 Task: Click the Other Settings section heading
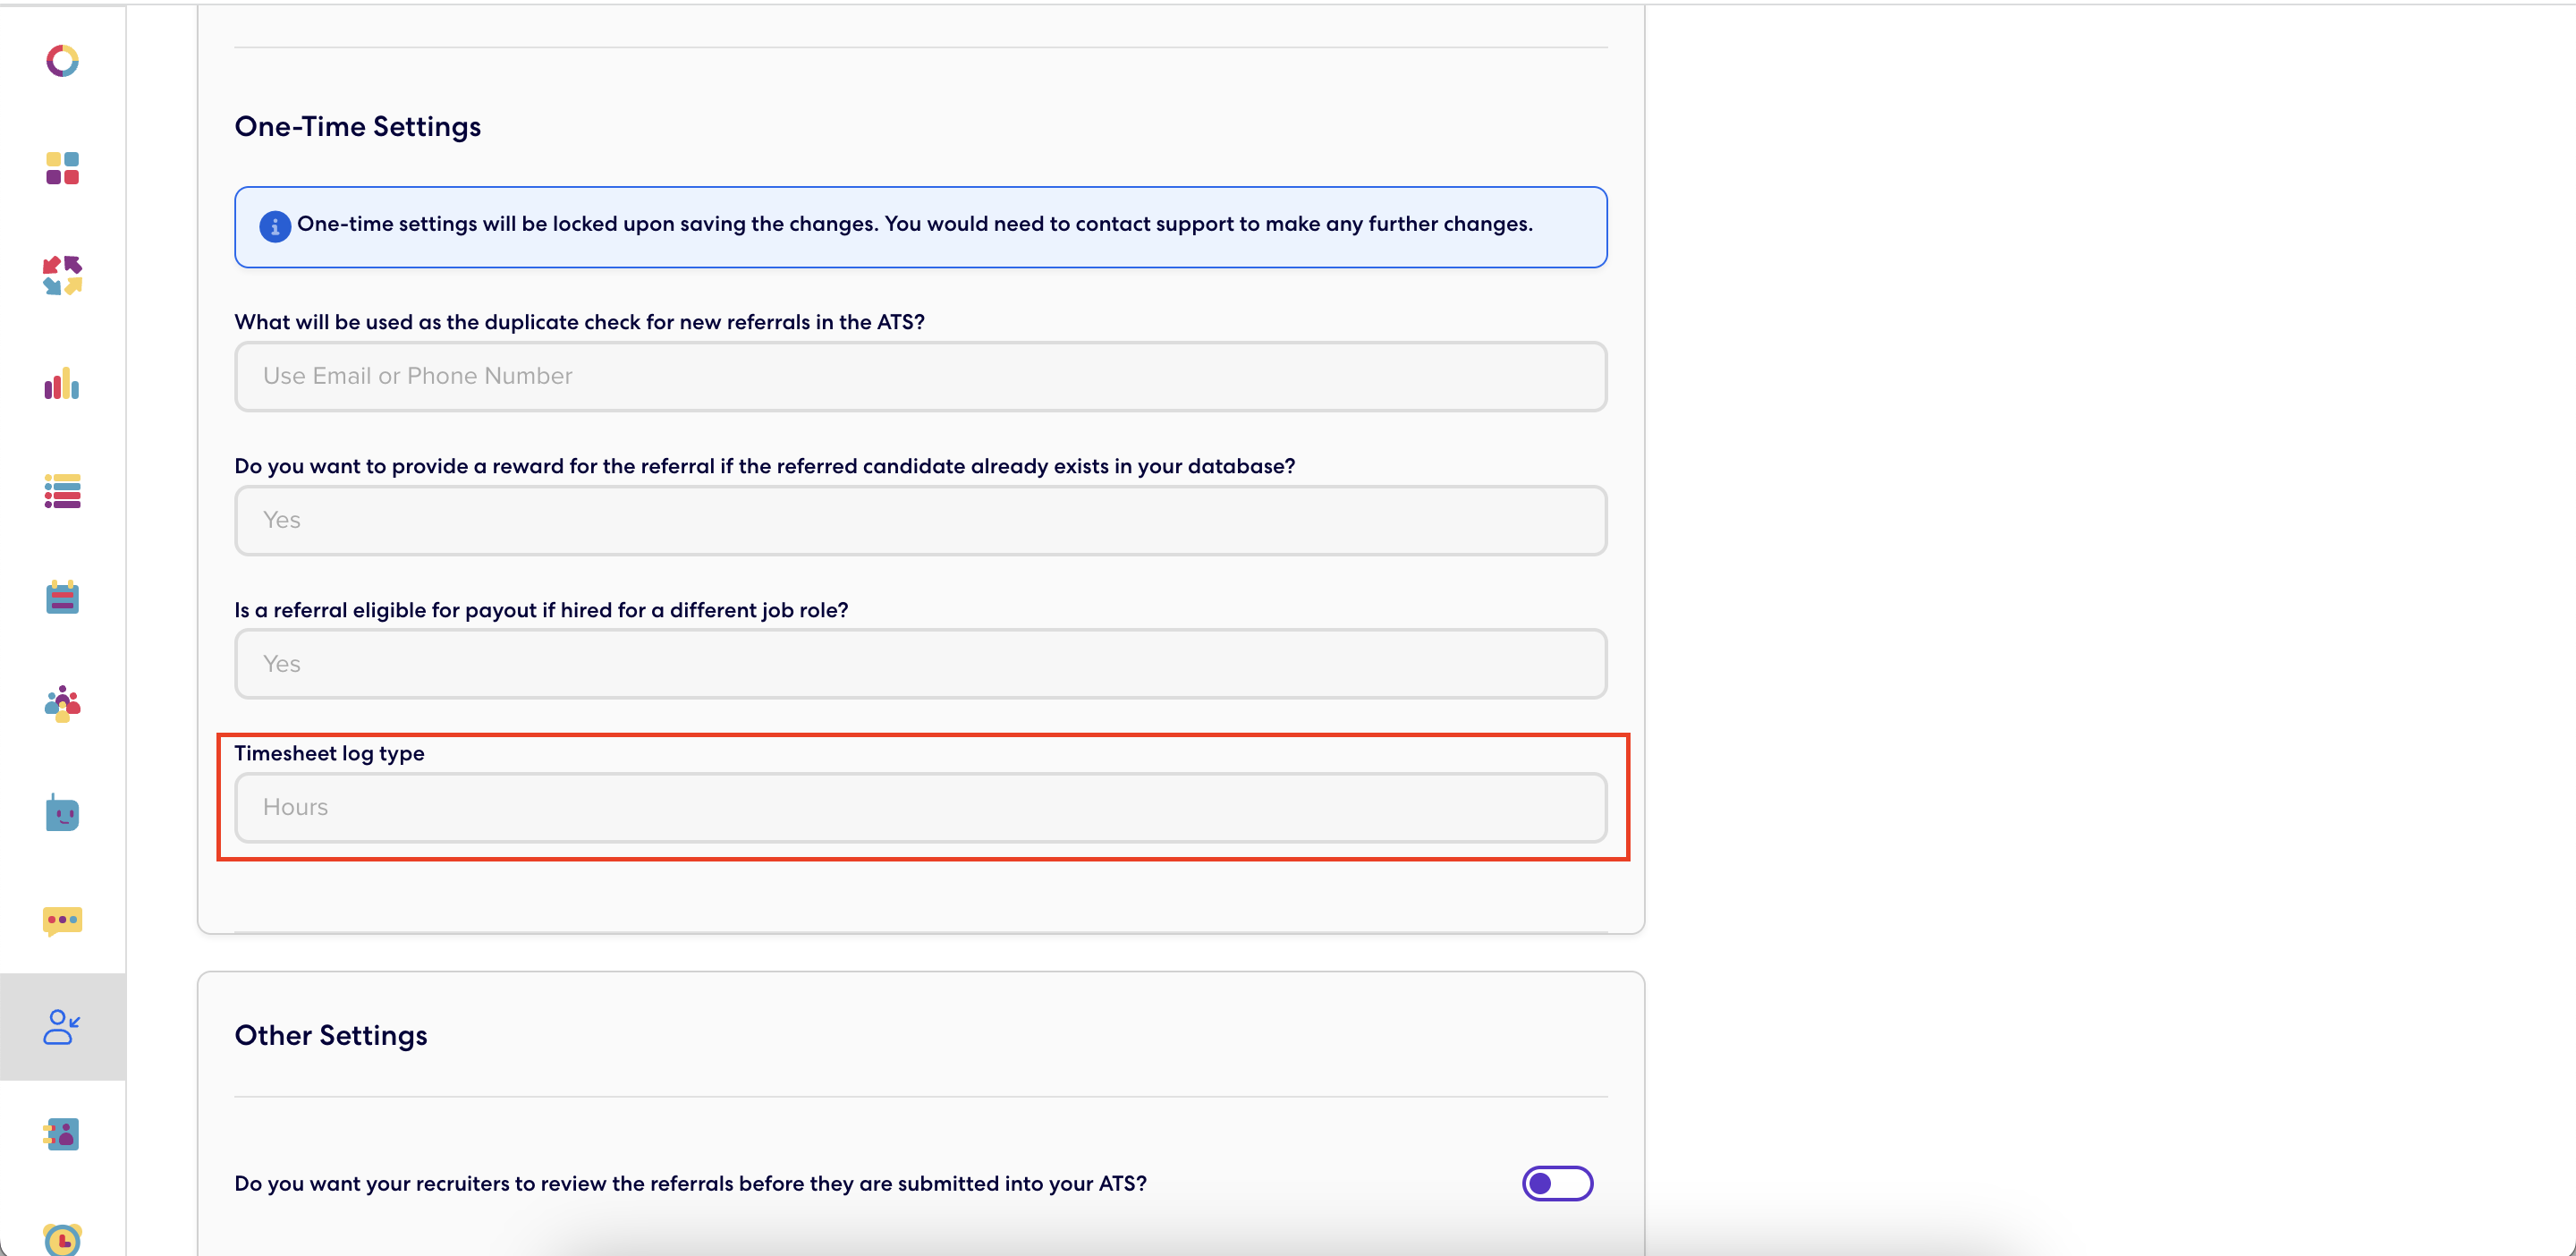coord(331,1036)
